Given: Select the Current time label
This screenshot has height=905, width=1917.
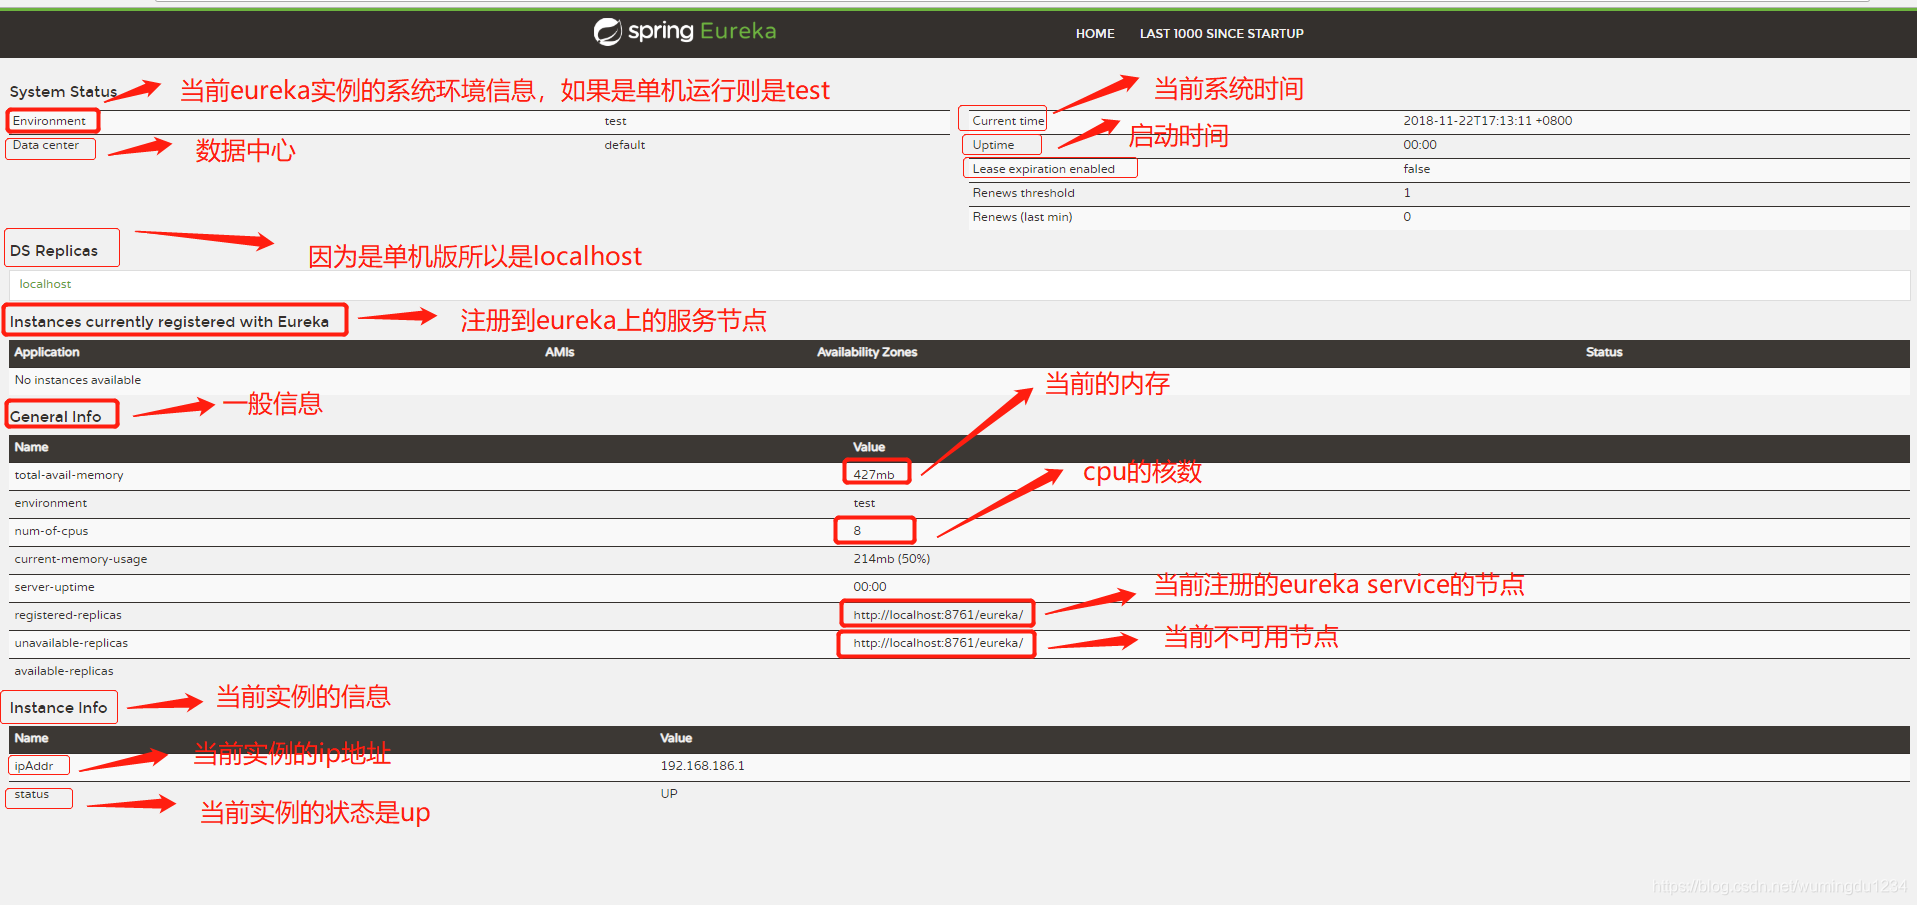Looking at the screenshot, I should pos(1008,121).
